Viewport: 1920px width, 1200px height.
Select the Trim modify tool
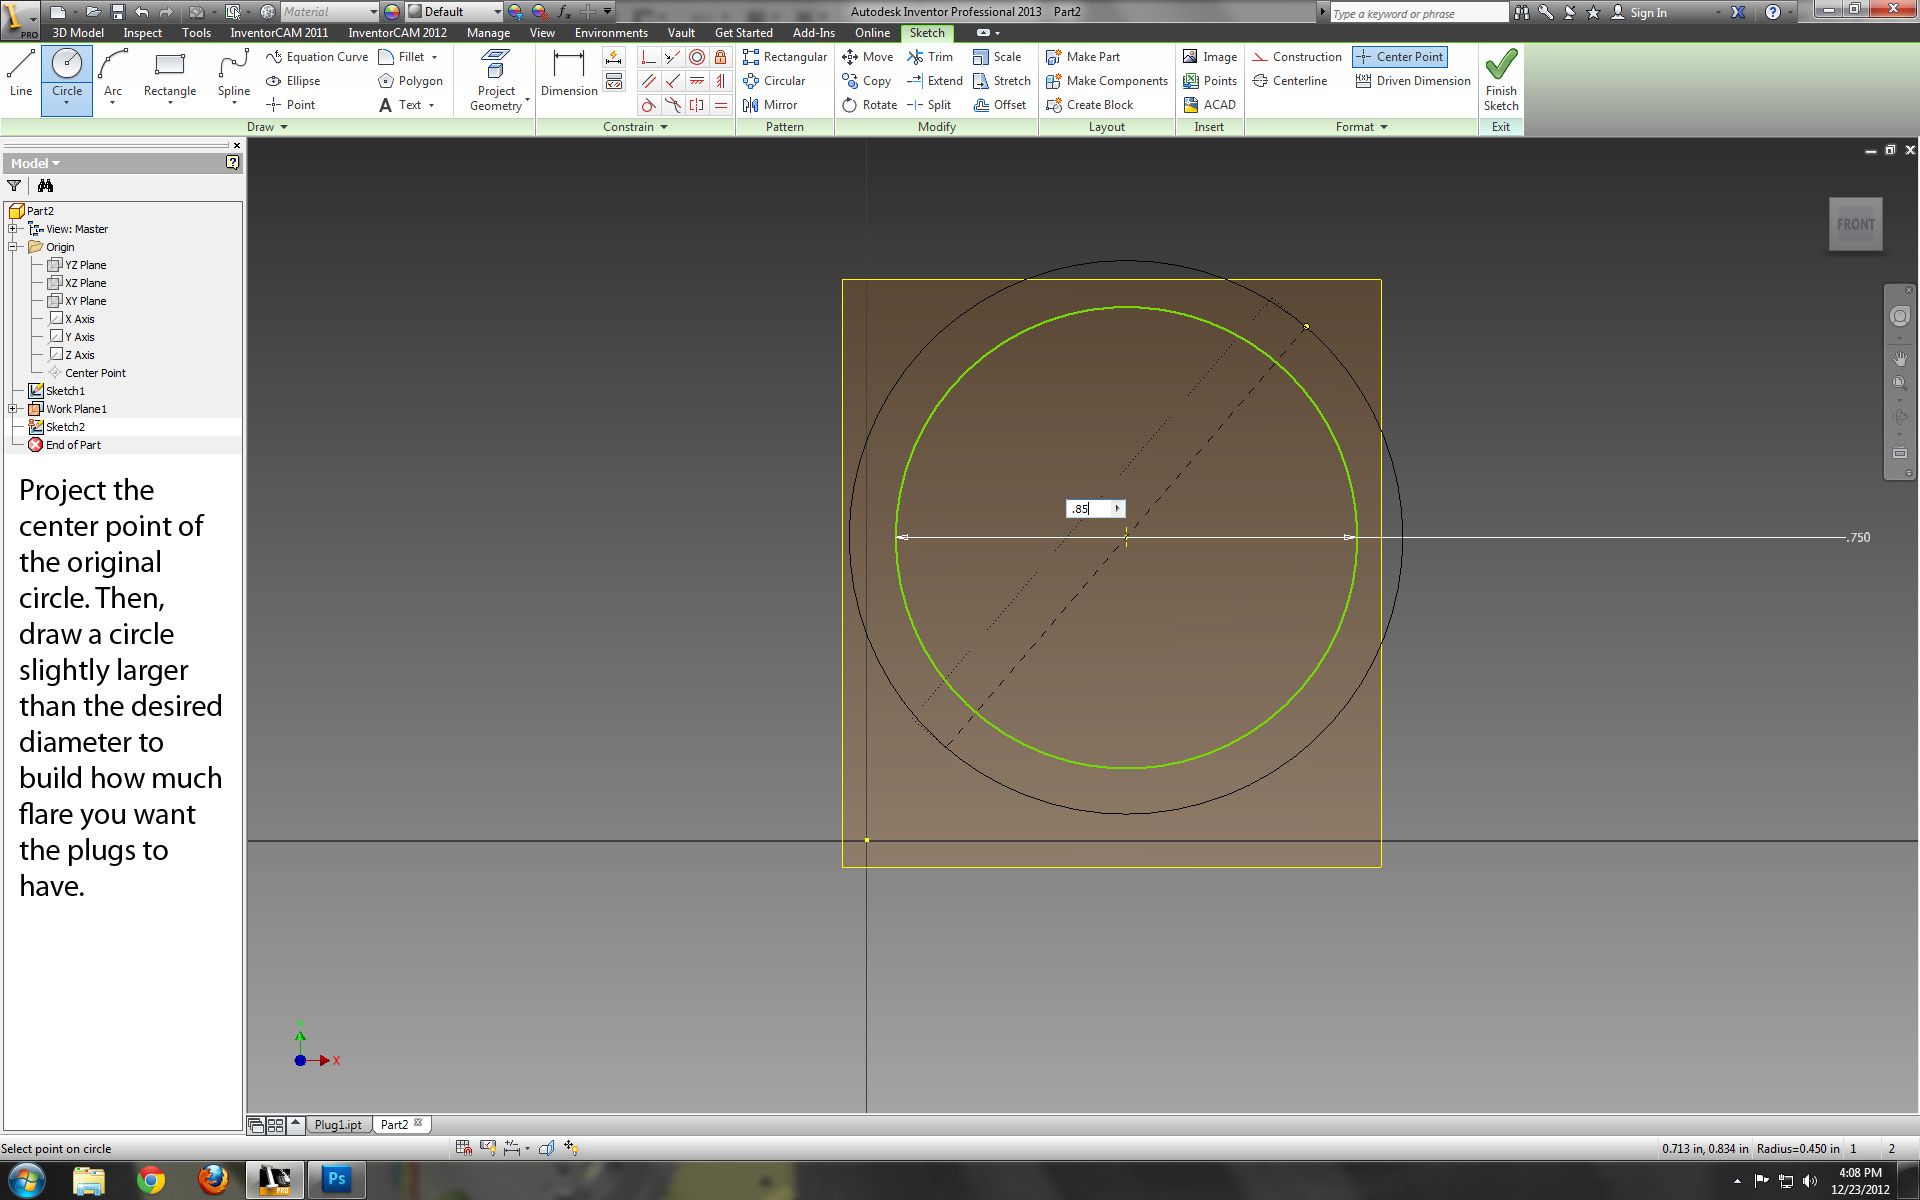point(929,57)
